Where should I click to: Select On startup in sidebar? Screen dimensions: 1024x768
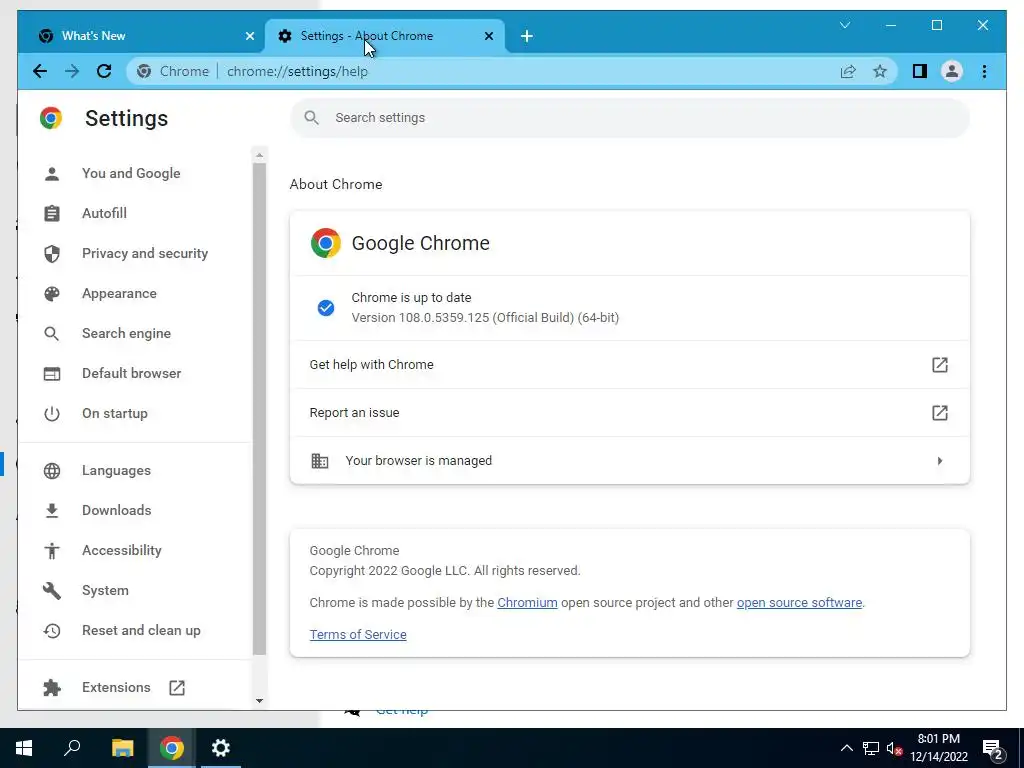click(x=114, y=413)
